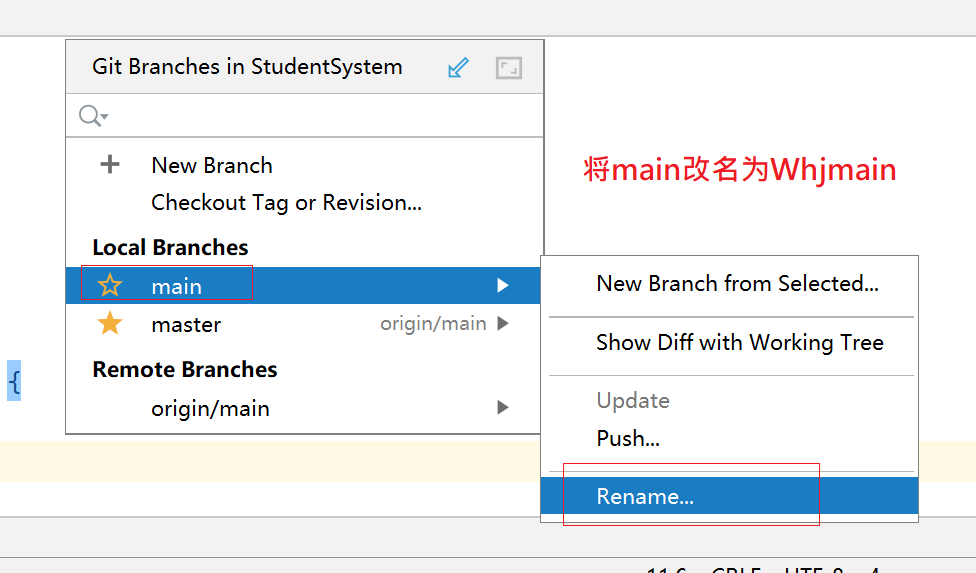Image resolution: width=976 pixels, height=573 pixels.
Task: Open origin/main remote branch submenu arrow
Action: (x=503, y=408)
